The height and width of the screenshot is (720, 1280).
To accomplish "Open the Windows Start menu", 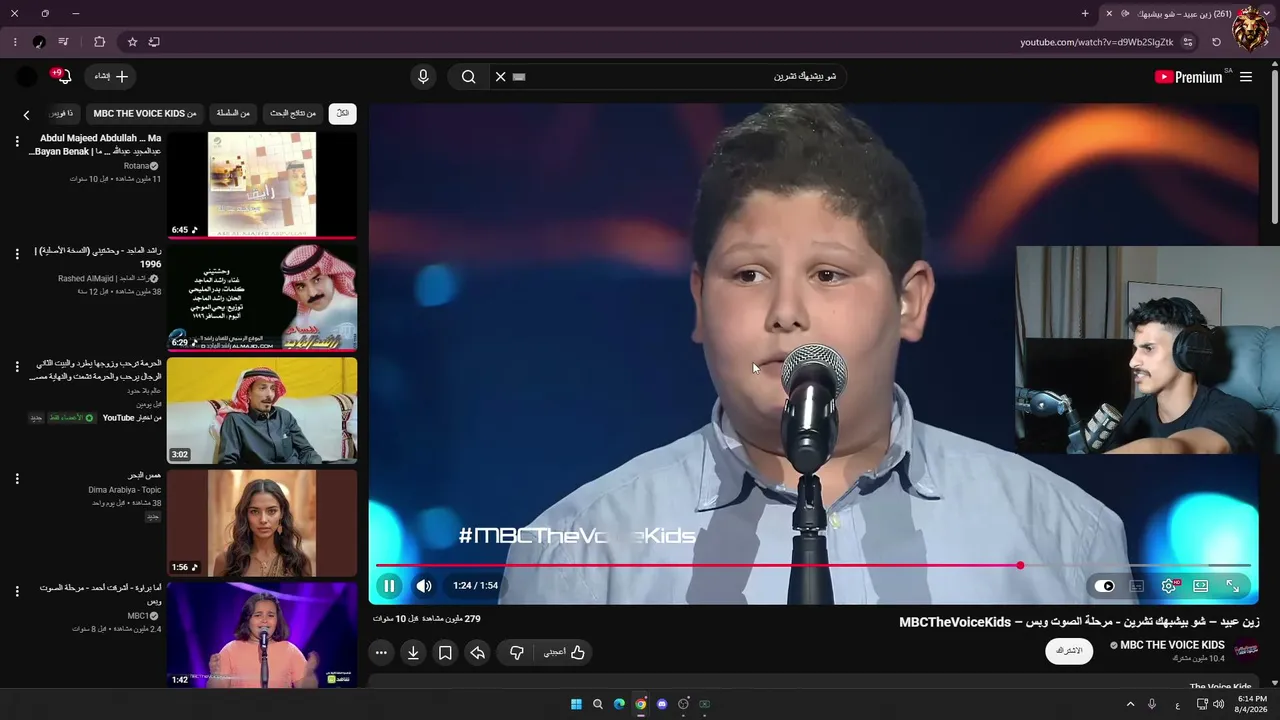I will (576, 704).
